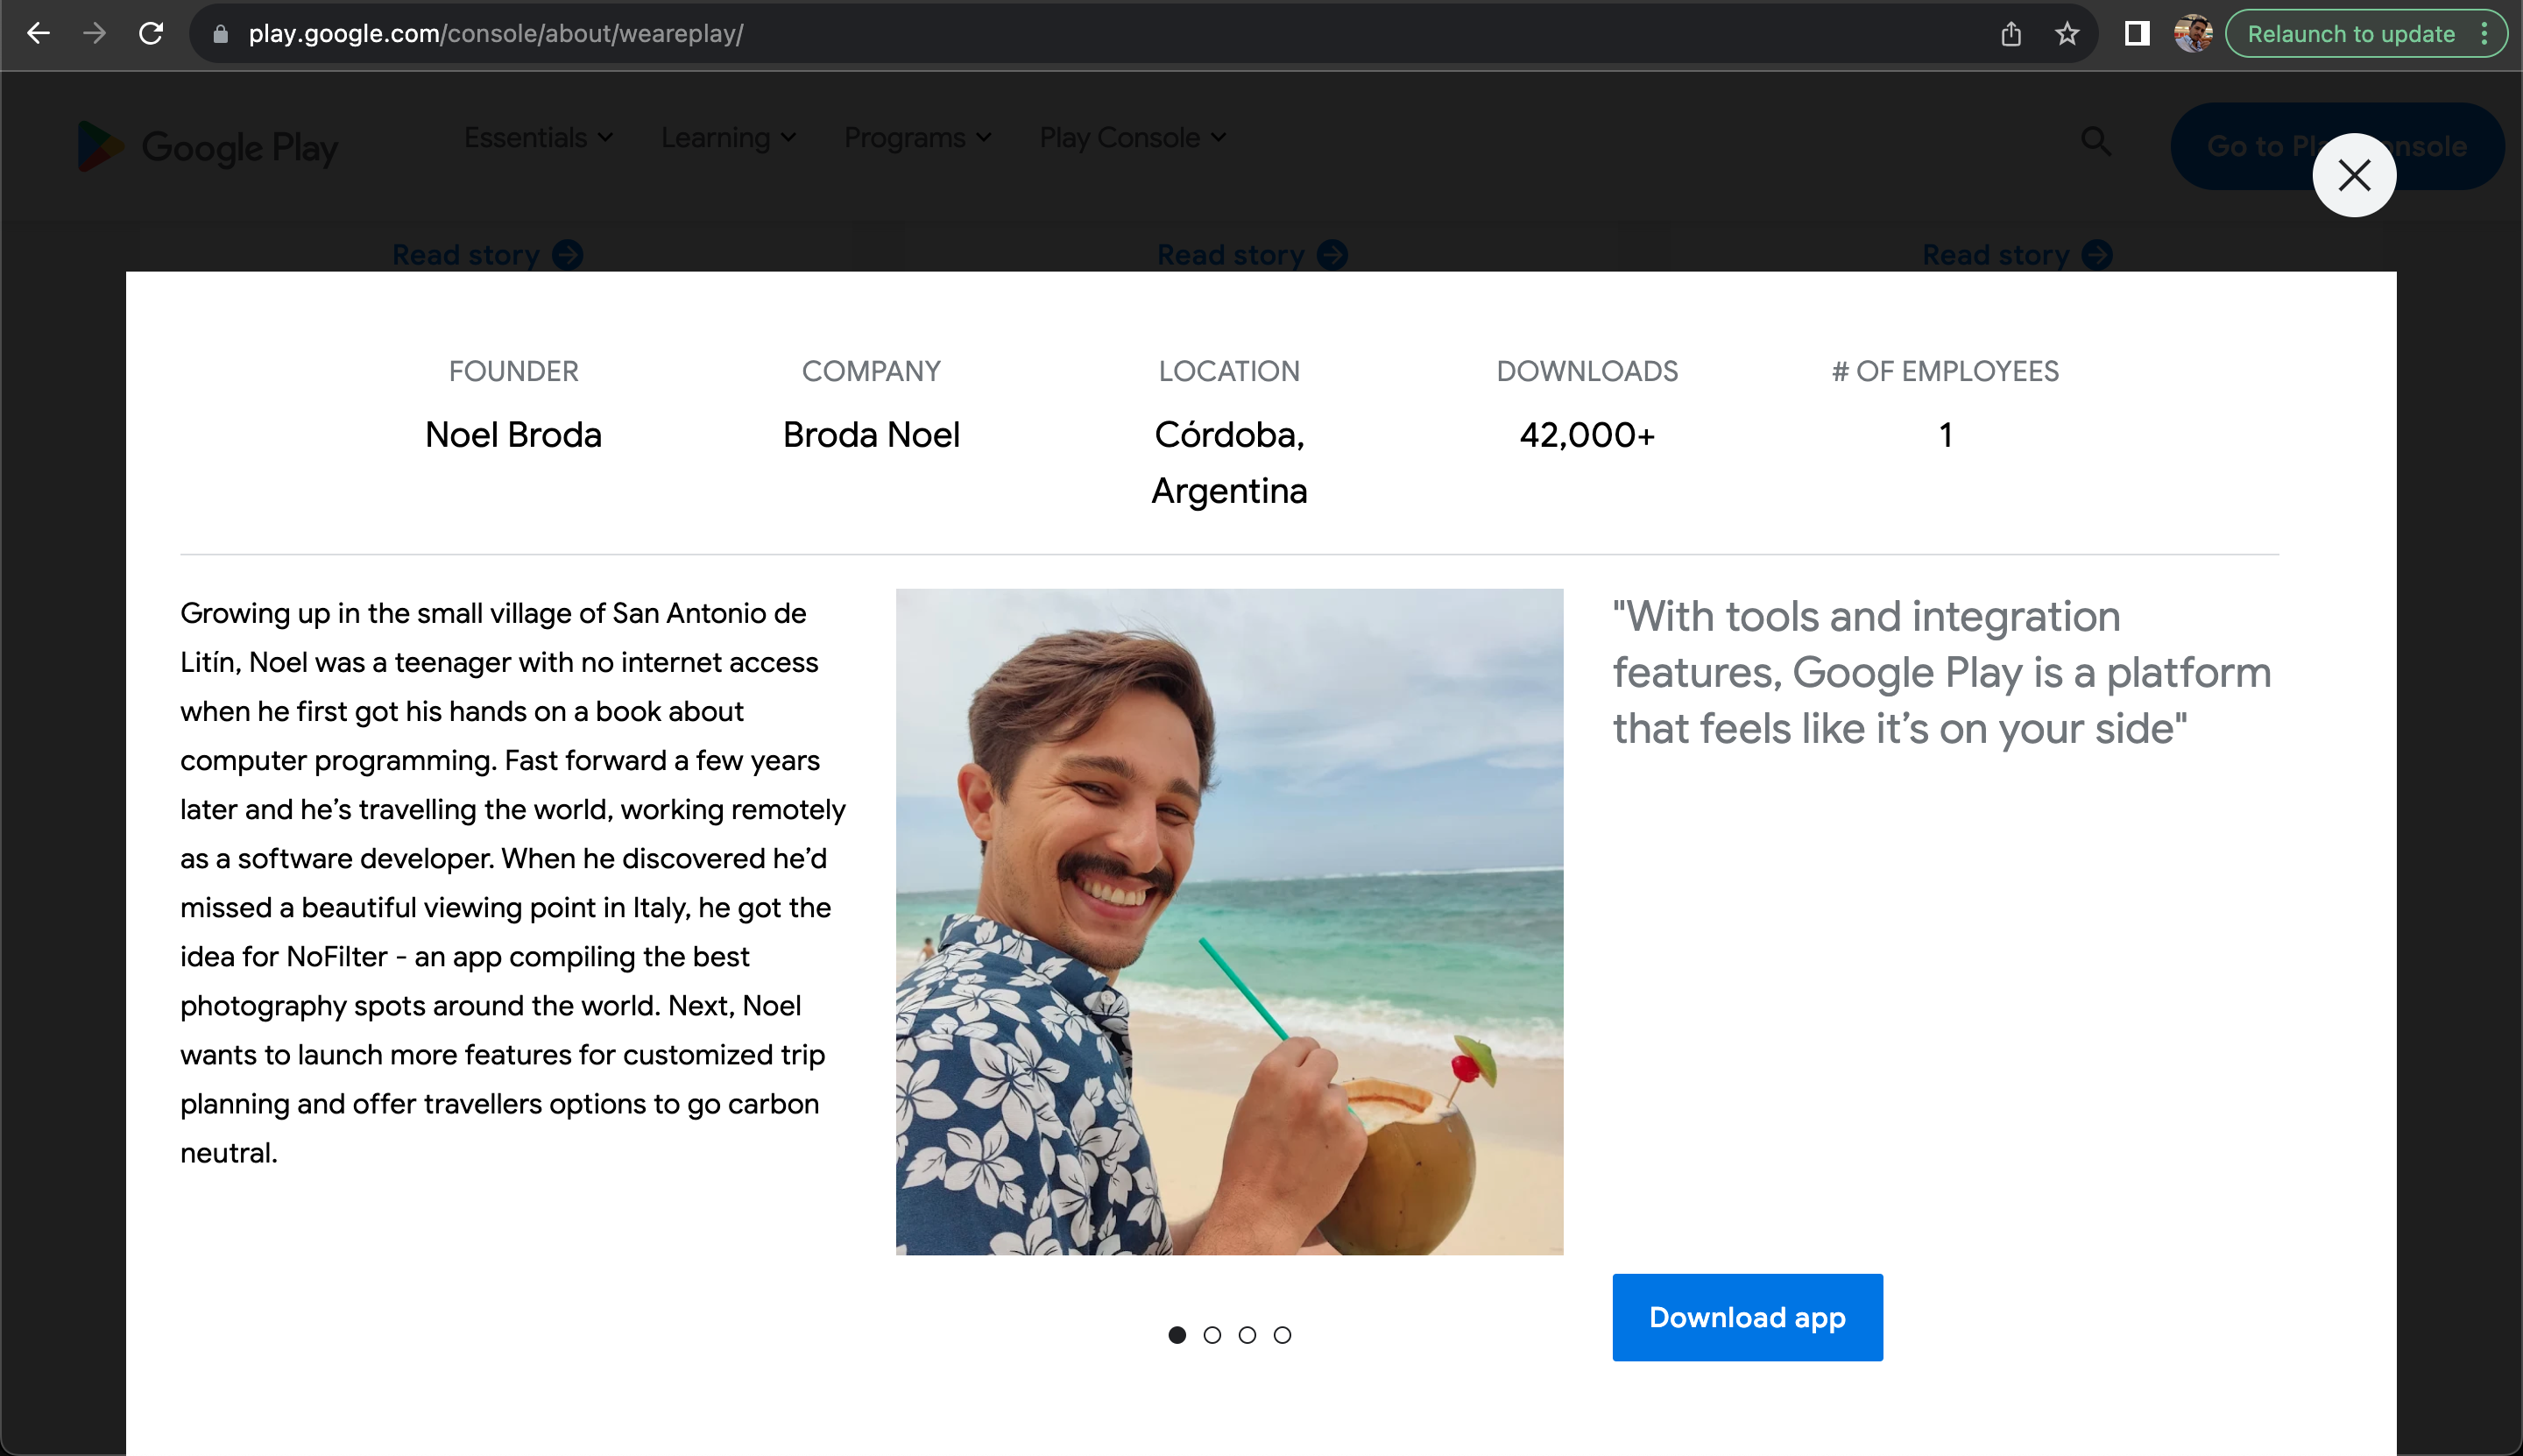Click the Download app button
This screenshot has width=2523, height=1456.
1747,1317
